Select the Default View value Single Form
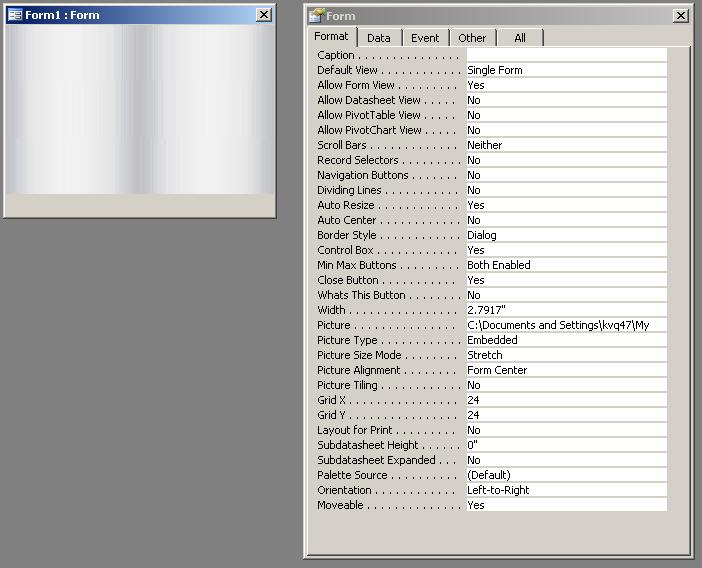 coord(566,70)
